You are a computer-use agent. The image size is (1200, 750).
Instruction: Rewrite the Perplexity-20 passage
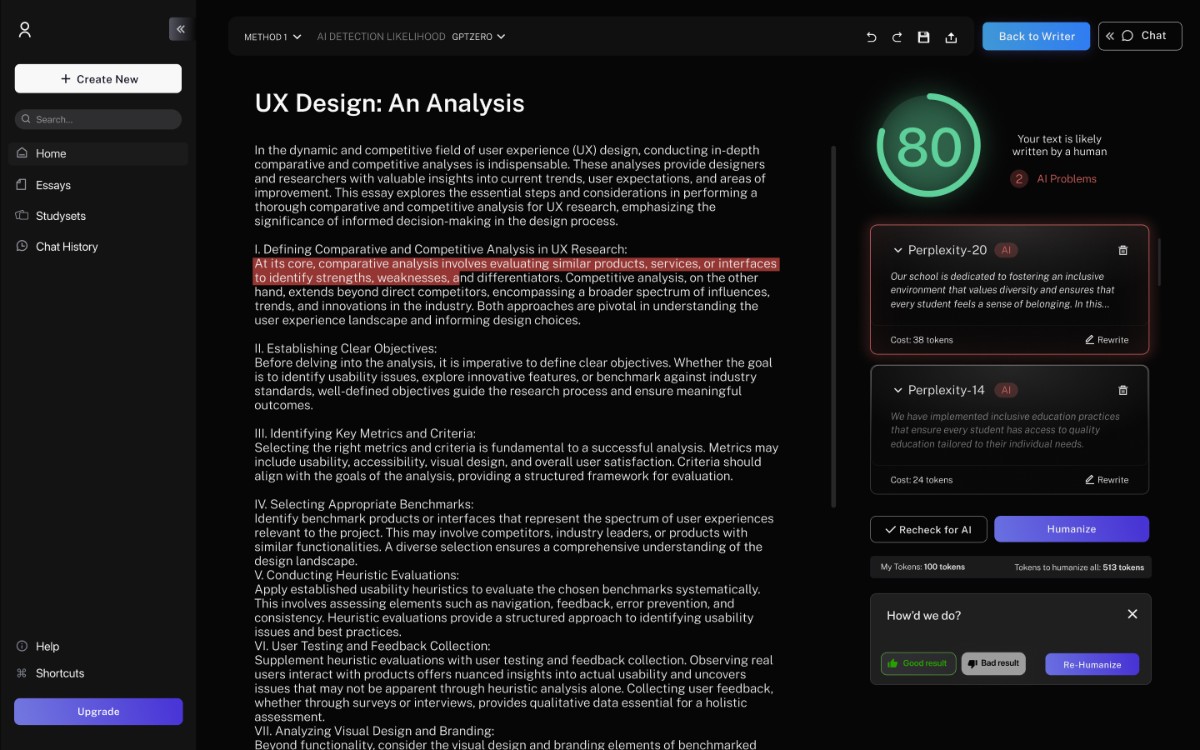pyautogui.click(x=1106, y=340)
